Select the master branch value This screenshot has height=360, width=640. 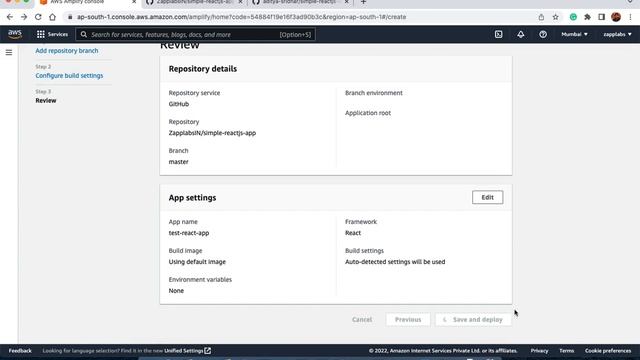pos(178,162)
